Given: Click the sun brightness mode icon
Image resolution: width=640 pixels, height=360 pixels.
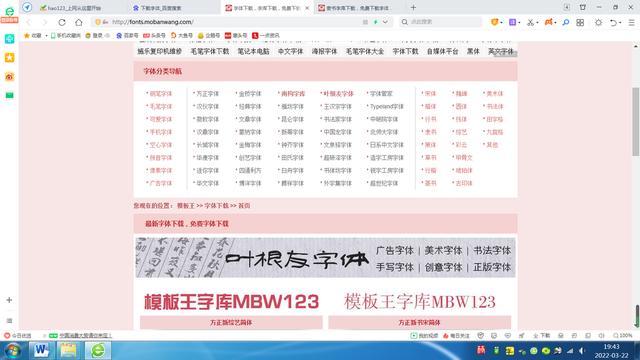Looking at the screenshot, I should 598,22.
